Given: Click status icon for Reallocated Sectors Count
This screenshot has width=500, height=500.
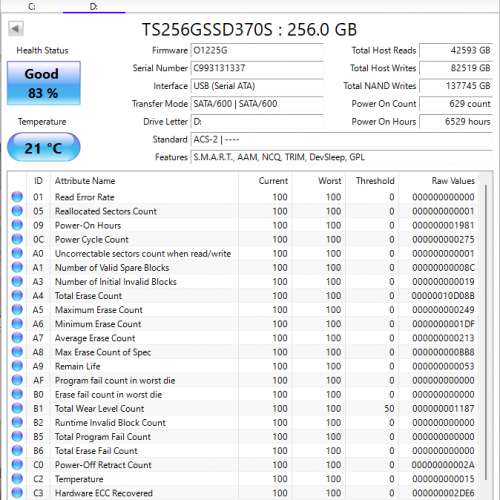Looking at the screenshot, I should point(17,211).
